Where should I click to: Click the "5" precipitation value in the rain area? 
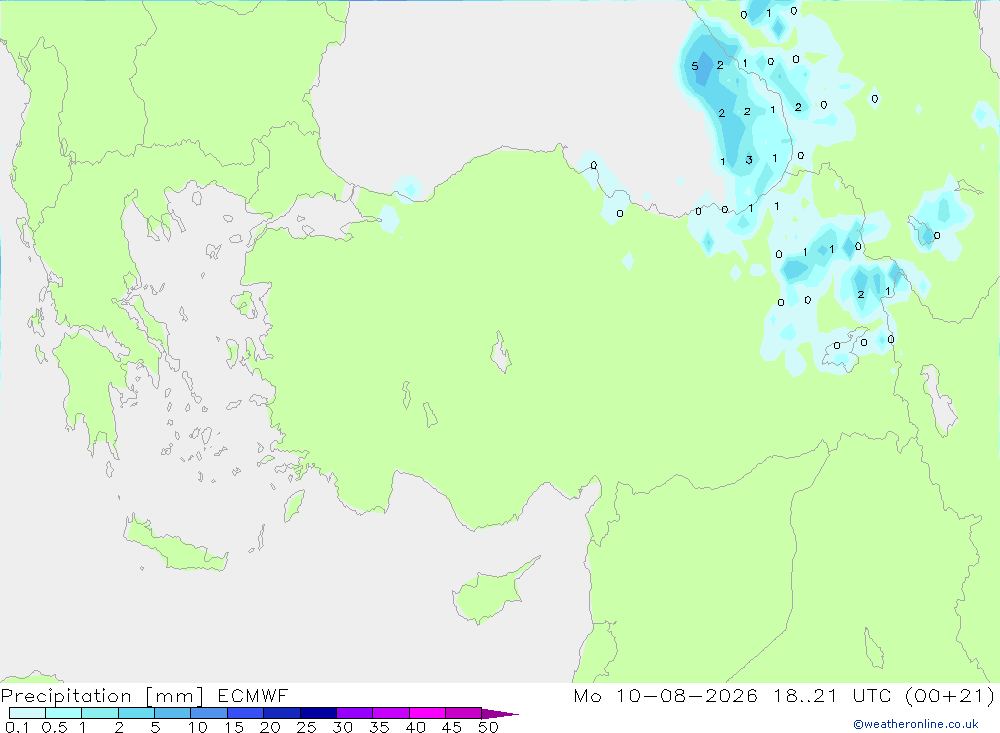[695, 66]
